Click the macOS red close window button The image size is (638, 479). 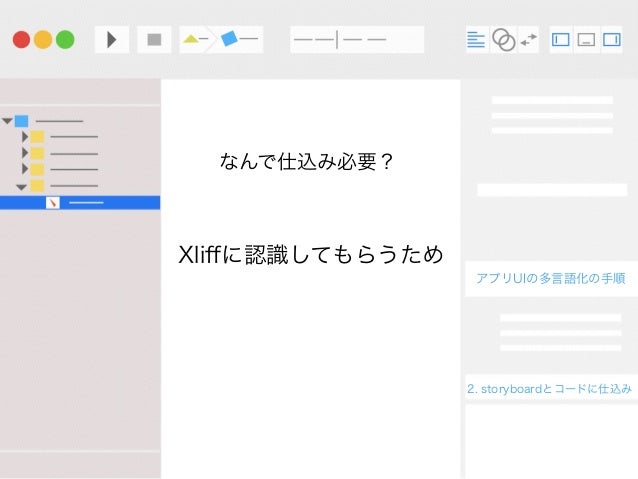pyautogui.click(x=21, y=40)
